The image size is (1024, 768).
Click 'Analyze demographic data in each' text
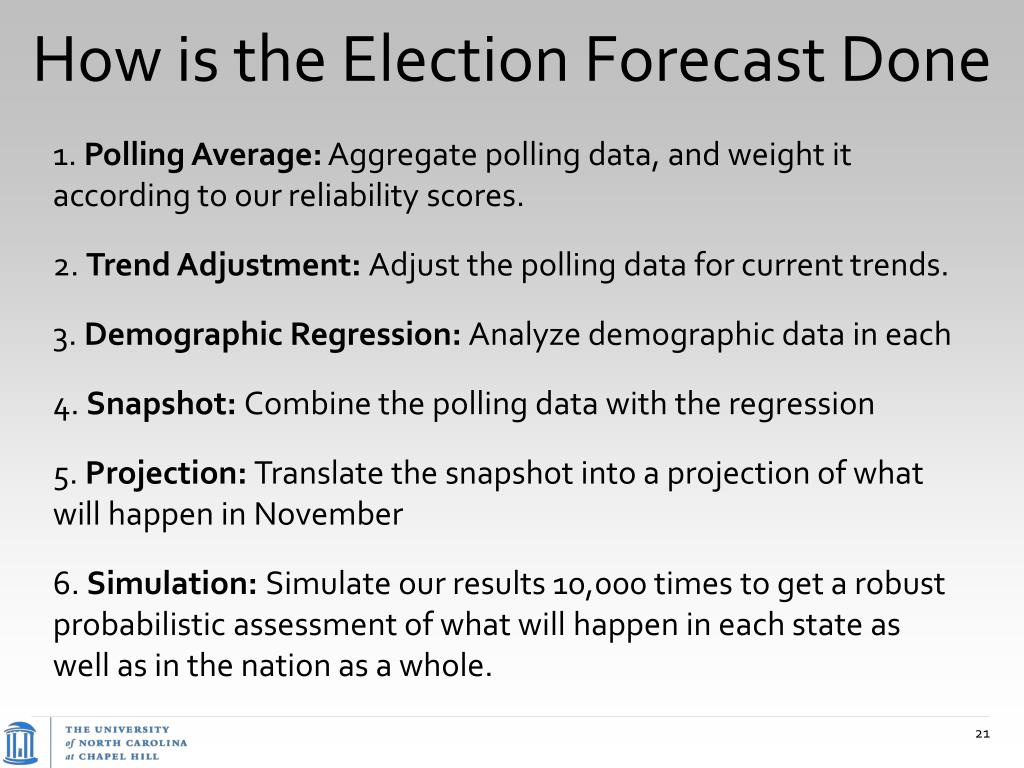(710, 334)
